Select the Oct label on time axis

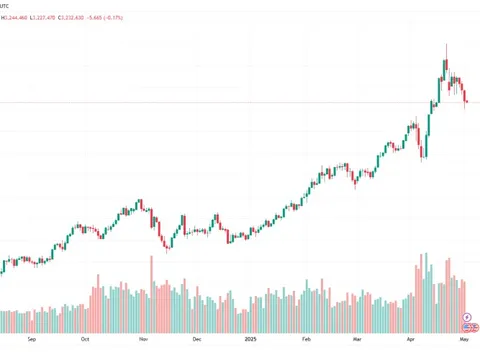tap(85, 339)
